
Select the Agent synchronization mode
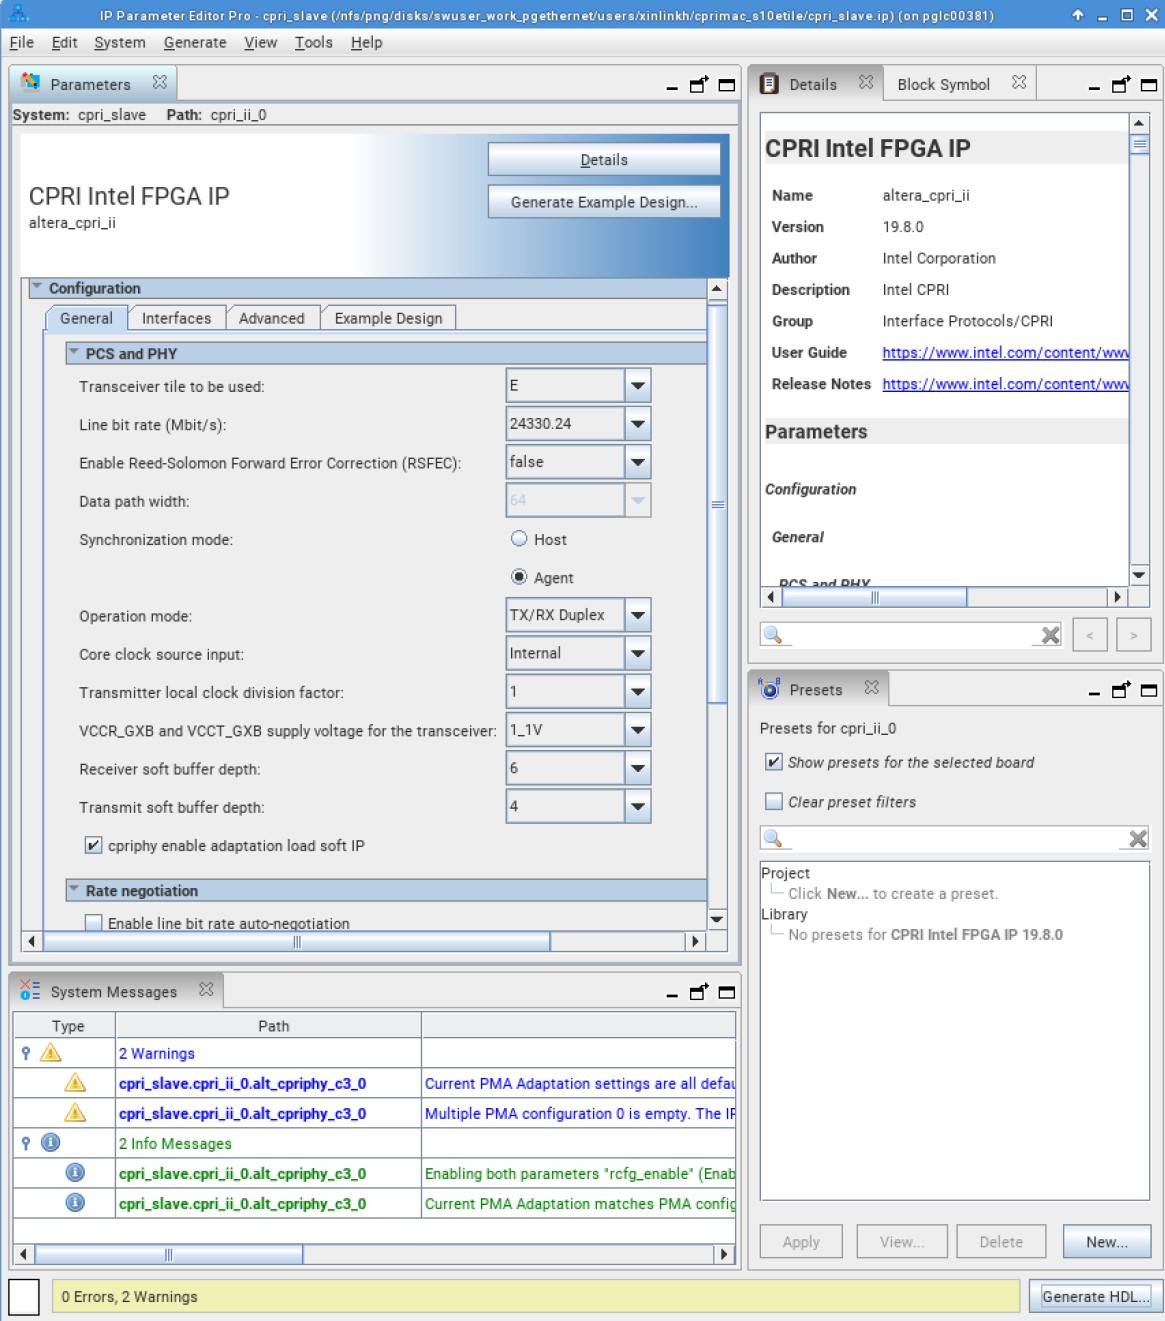[519, 577]
